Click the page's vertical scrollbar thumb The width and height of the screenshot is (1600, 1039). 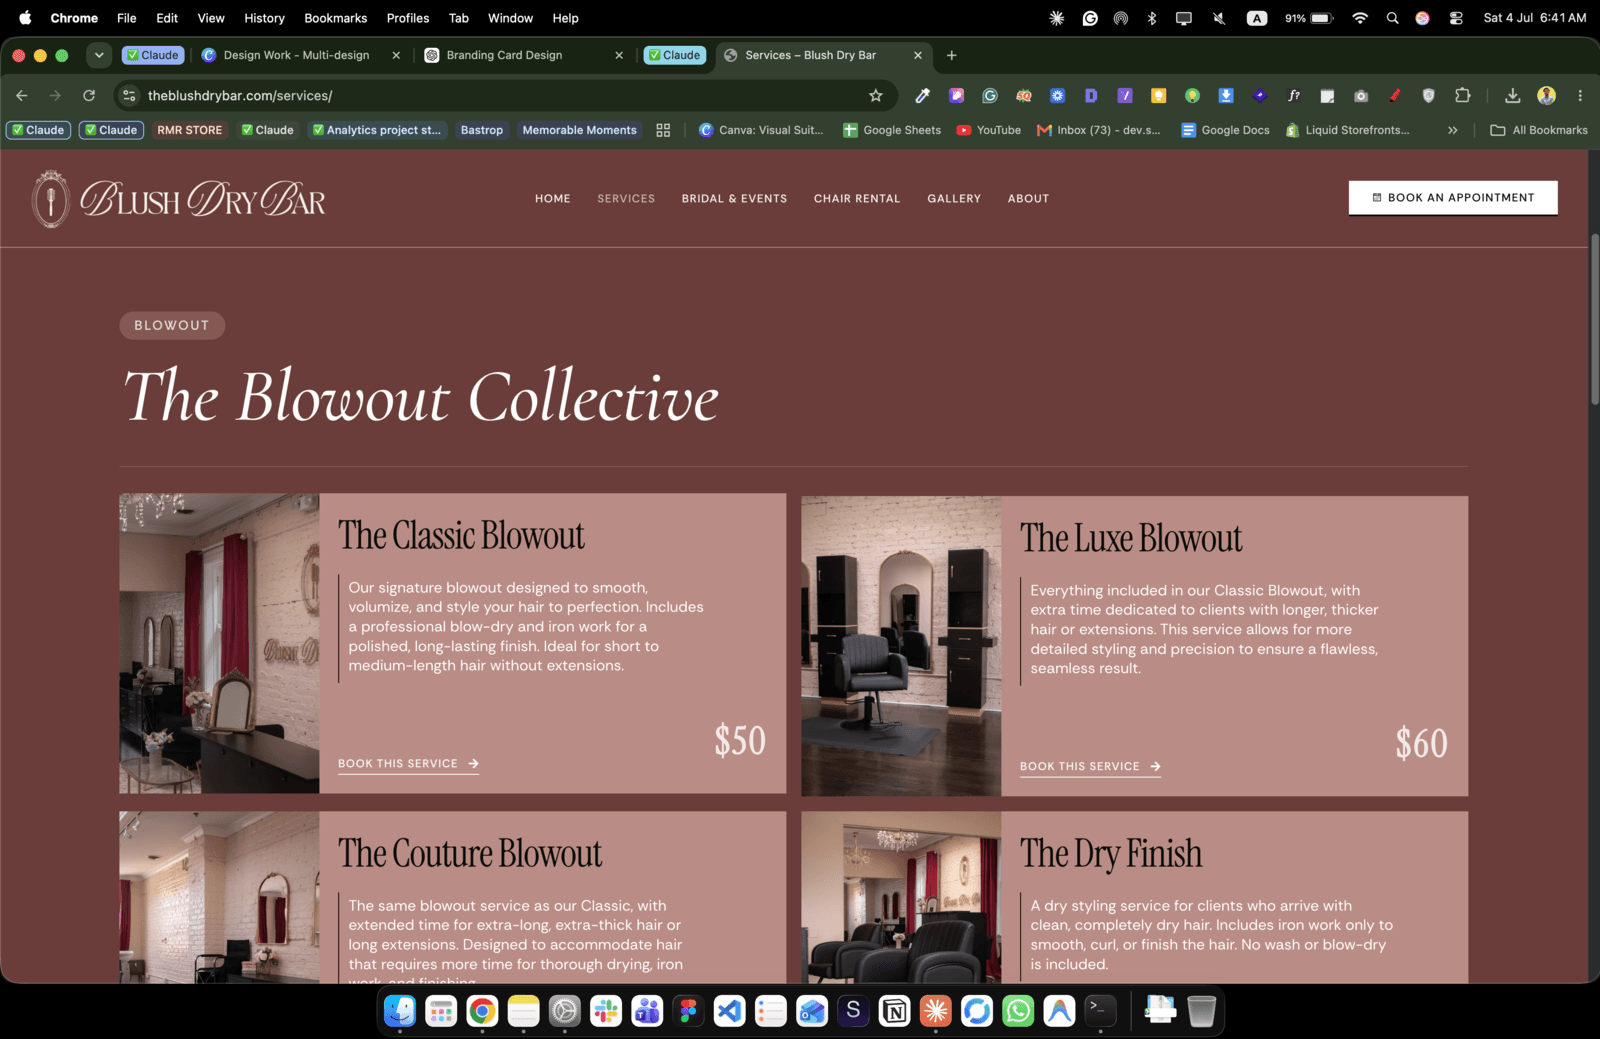click(1594, 318)
